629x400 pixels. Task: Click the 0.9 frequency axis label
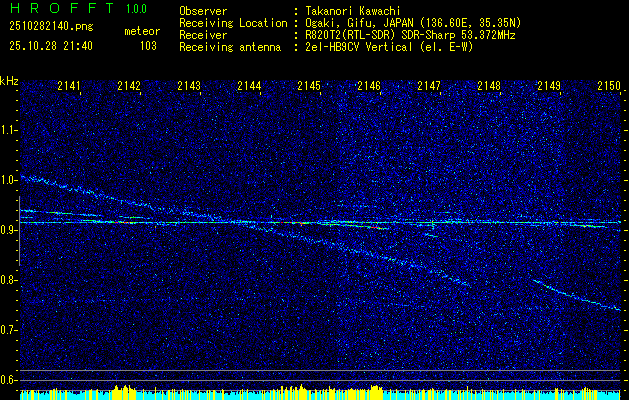7,230
